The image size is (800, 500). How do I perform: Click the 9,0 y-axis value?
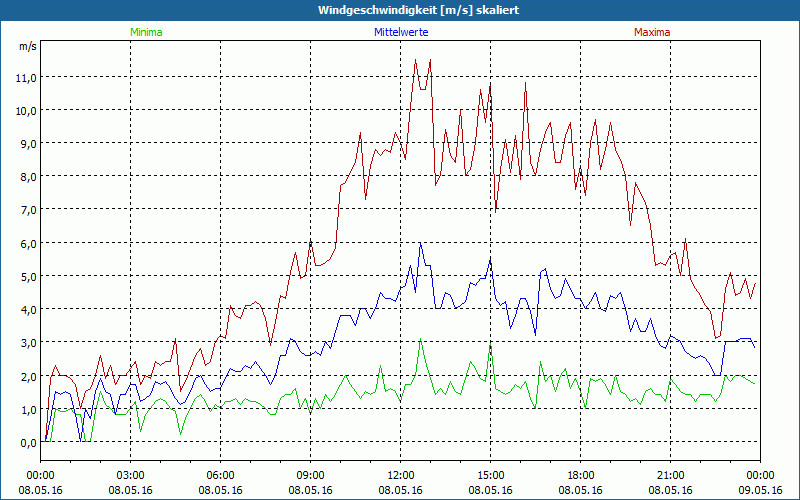(x=29, y=144)
